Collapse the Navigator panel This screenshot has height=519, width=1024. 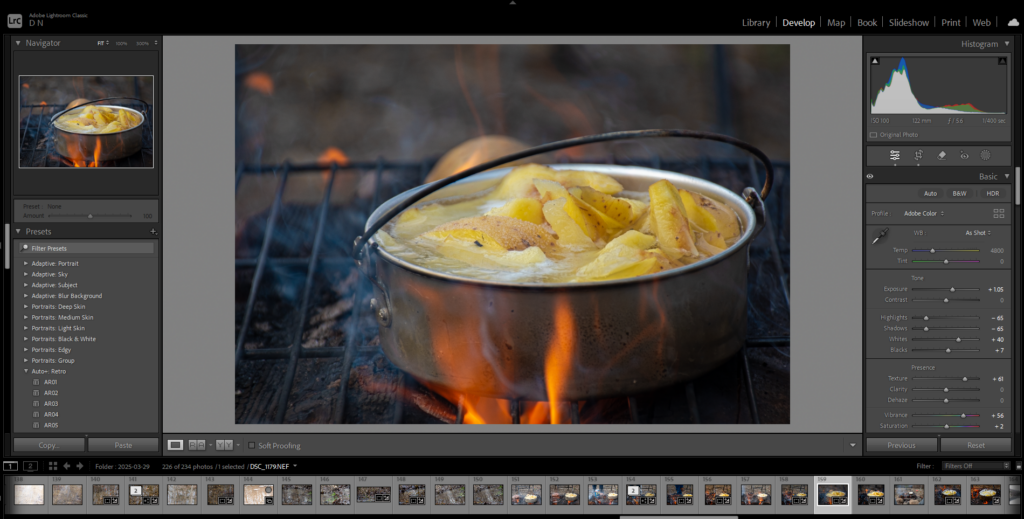point(18,43)
